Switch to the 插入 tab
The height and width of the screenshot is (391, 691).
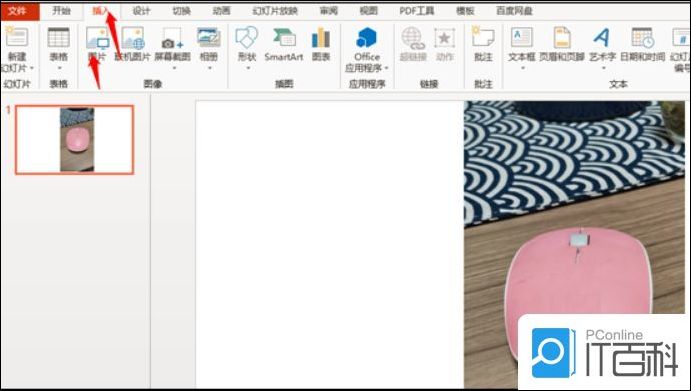(x=101, y=11)
